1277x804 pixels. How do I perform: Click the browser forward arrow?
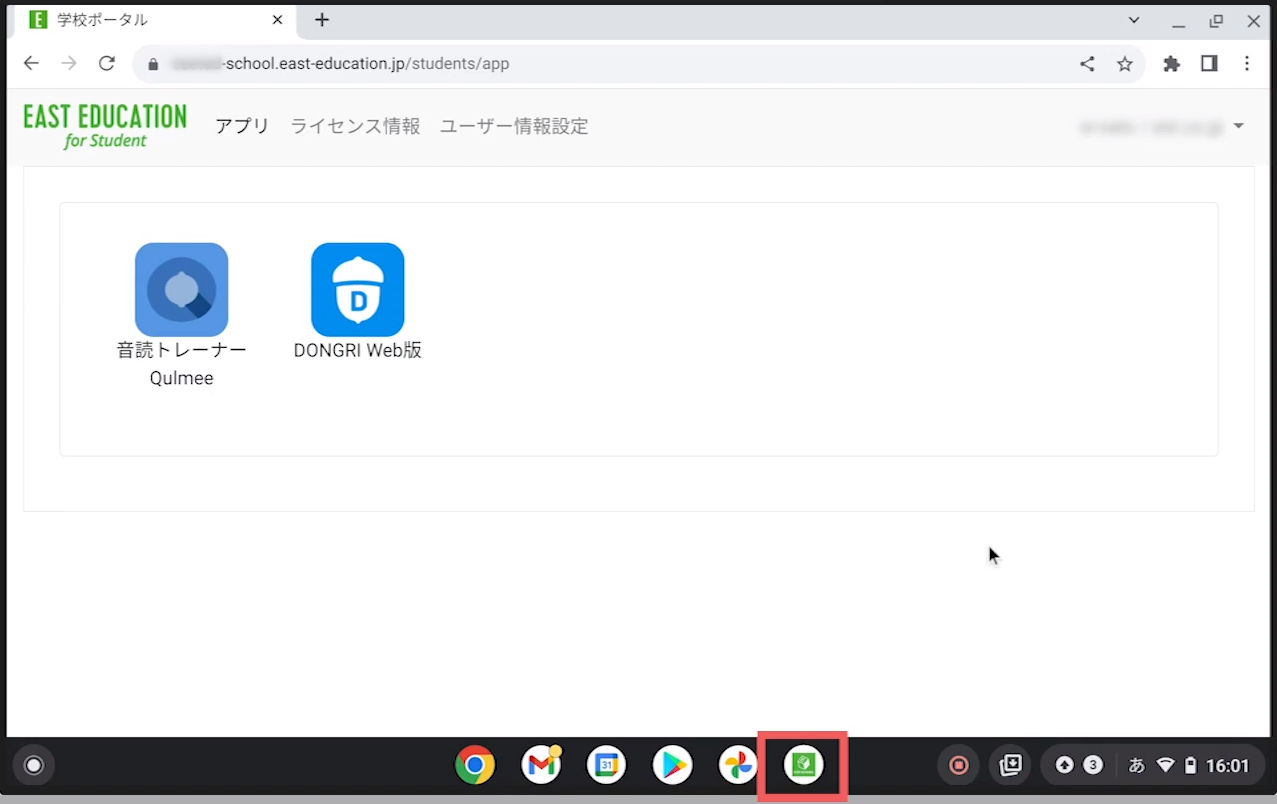coord(69,63)
